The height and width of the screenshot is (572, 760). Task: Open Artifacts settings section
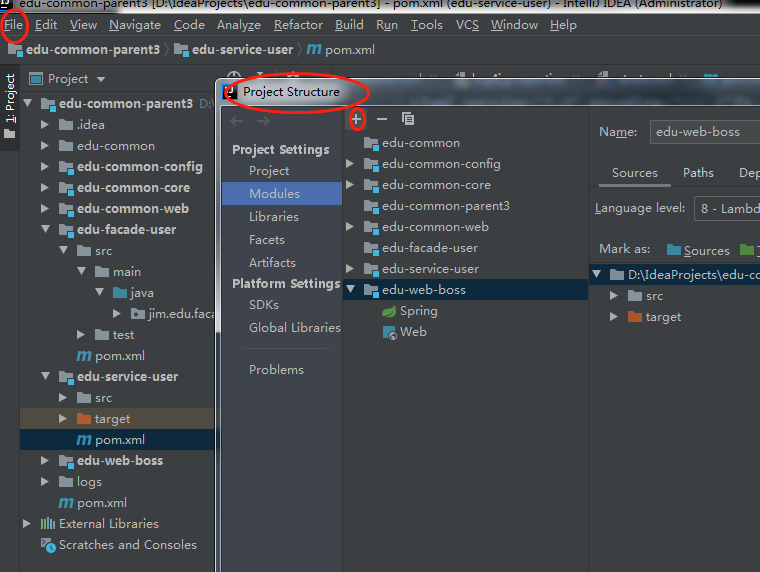coord(272,263)
